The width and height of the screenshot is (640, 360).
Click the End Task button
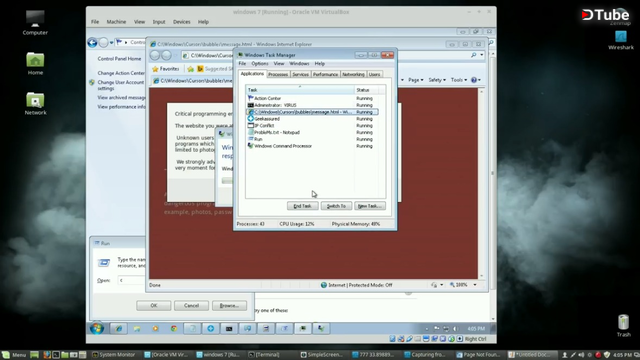pos(302,206)
